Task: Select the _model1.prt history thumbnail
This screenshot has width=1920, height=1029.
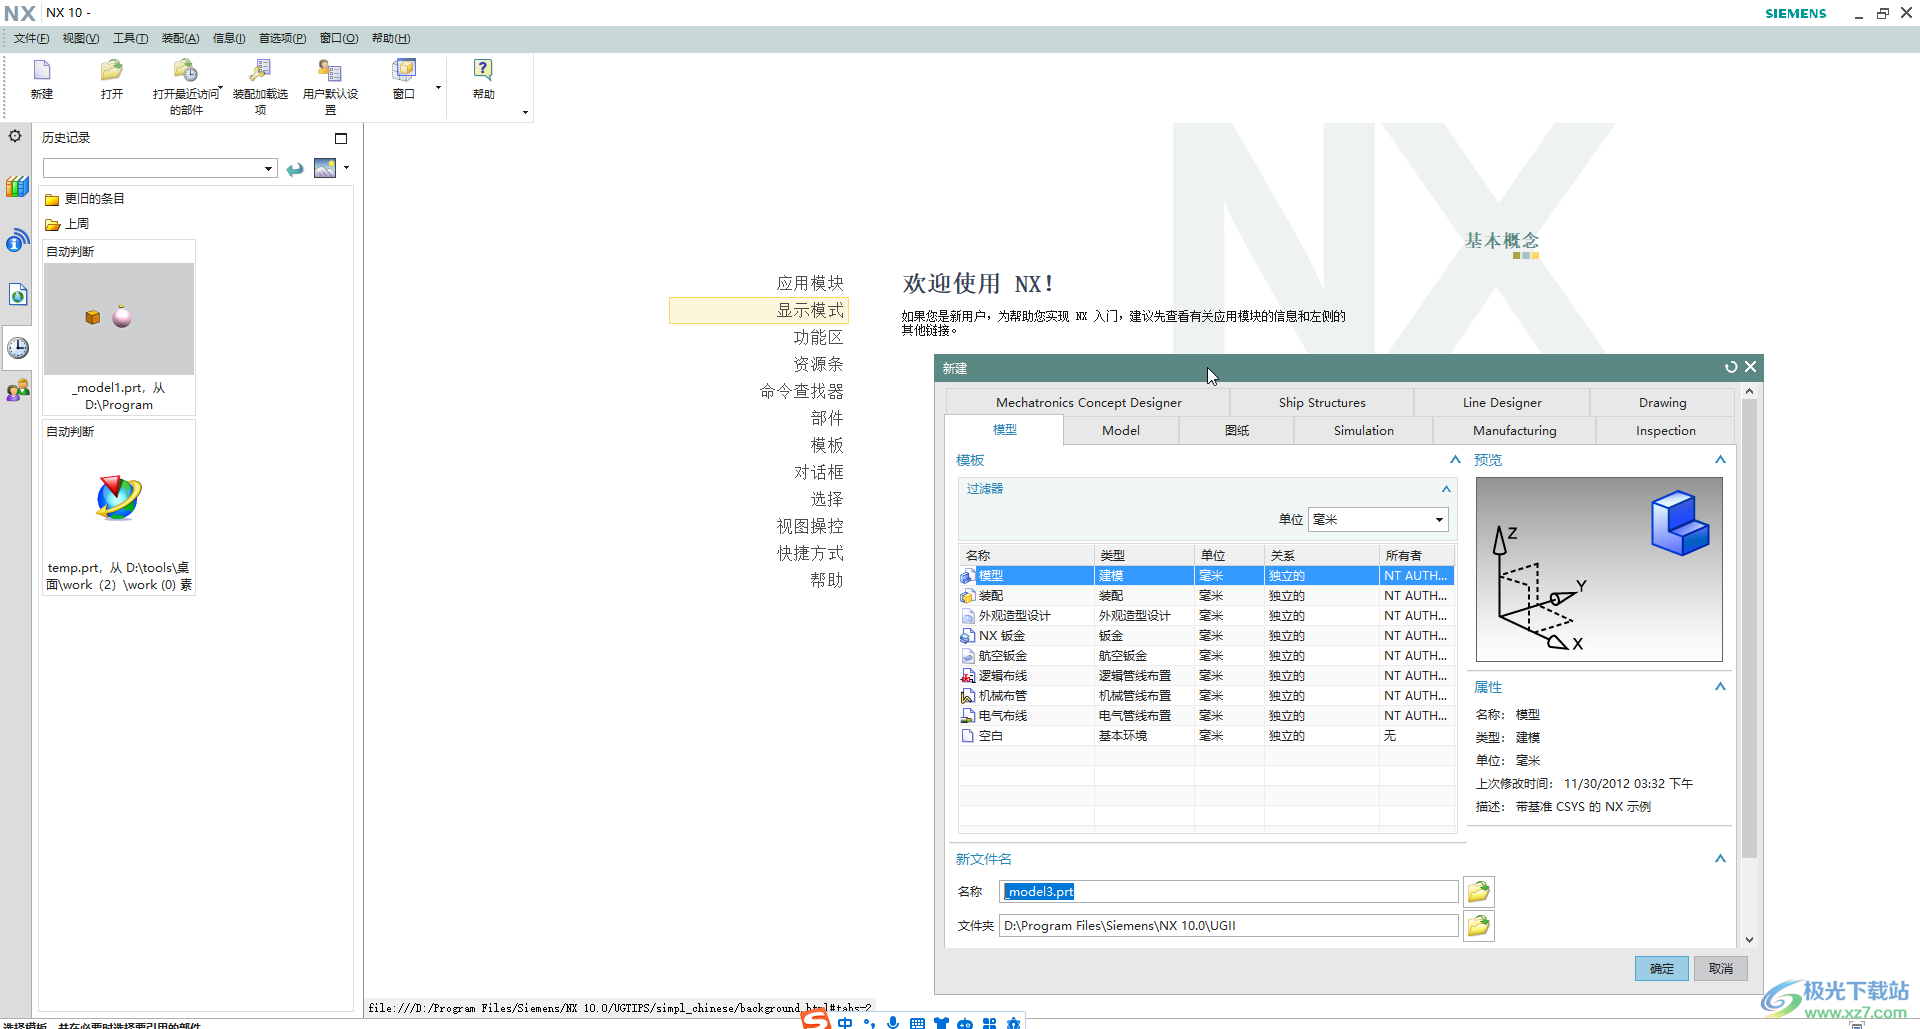Action: 119,327
